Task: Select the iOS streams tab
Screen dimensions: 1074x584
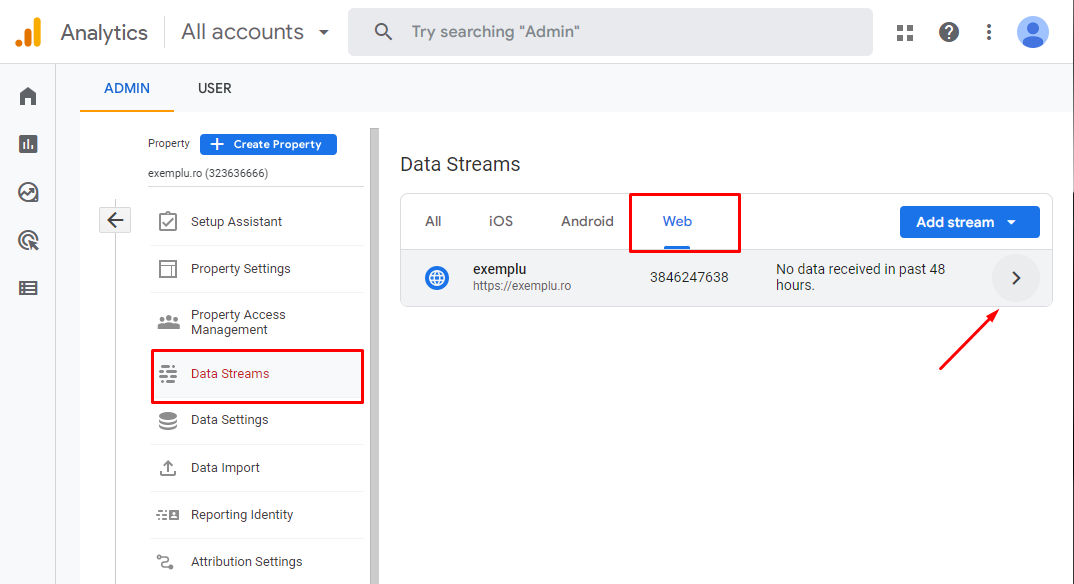Action: click(x=501, y=221)
